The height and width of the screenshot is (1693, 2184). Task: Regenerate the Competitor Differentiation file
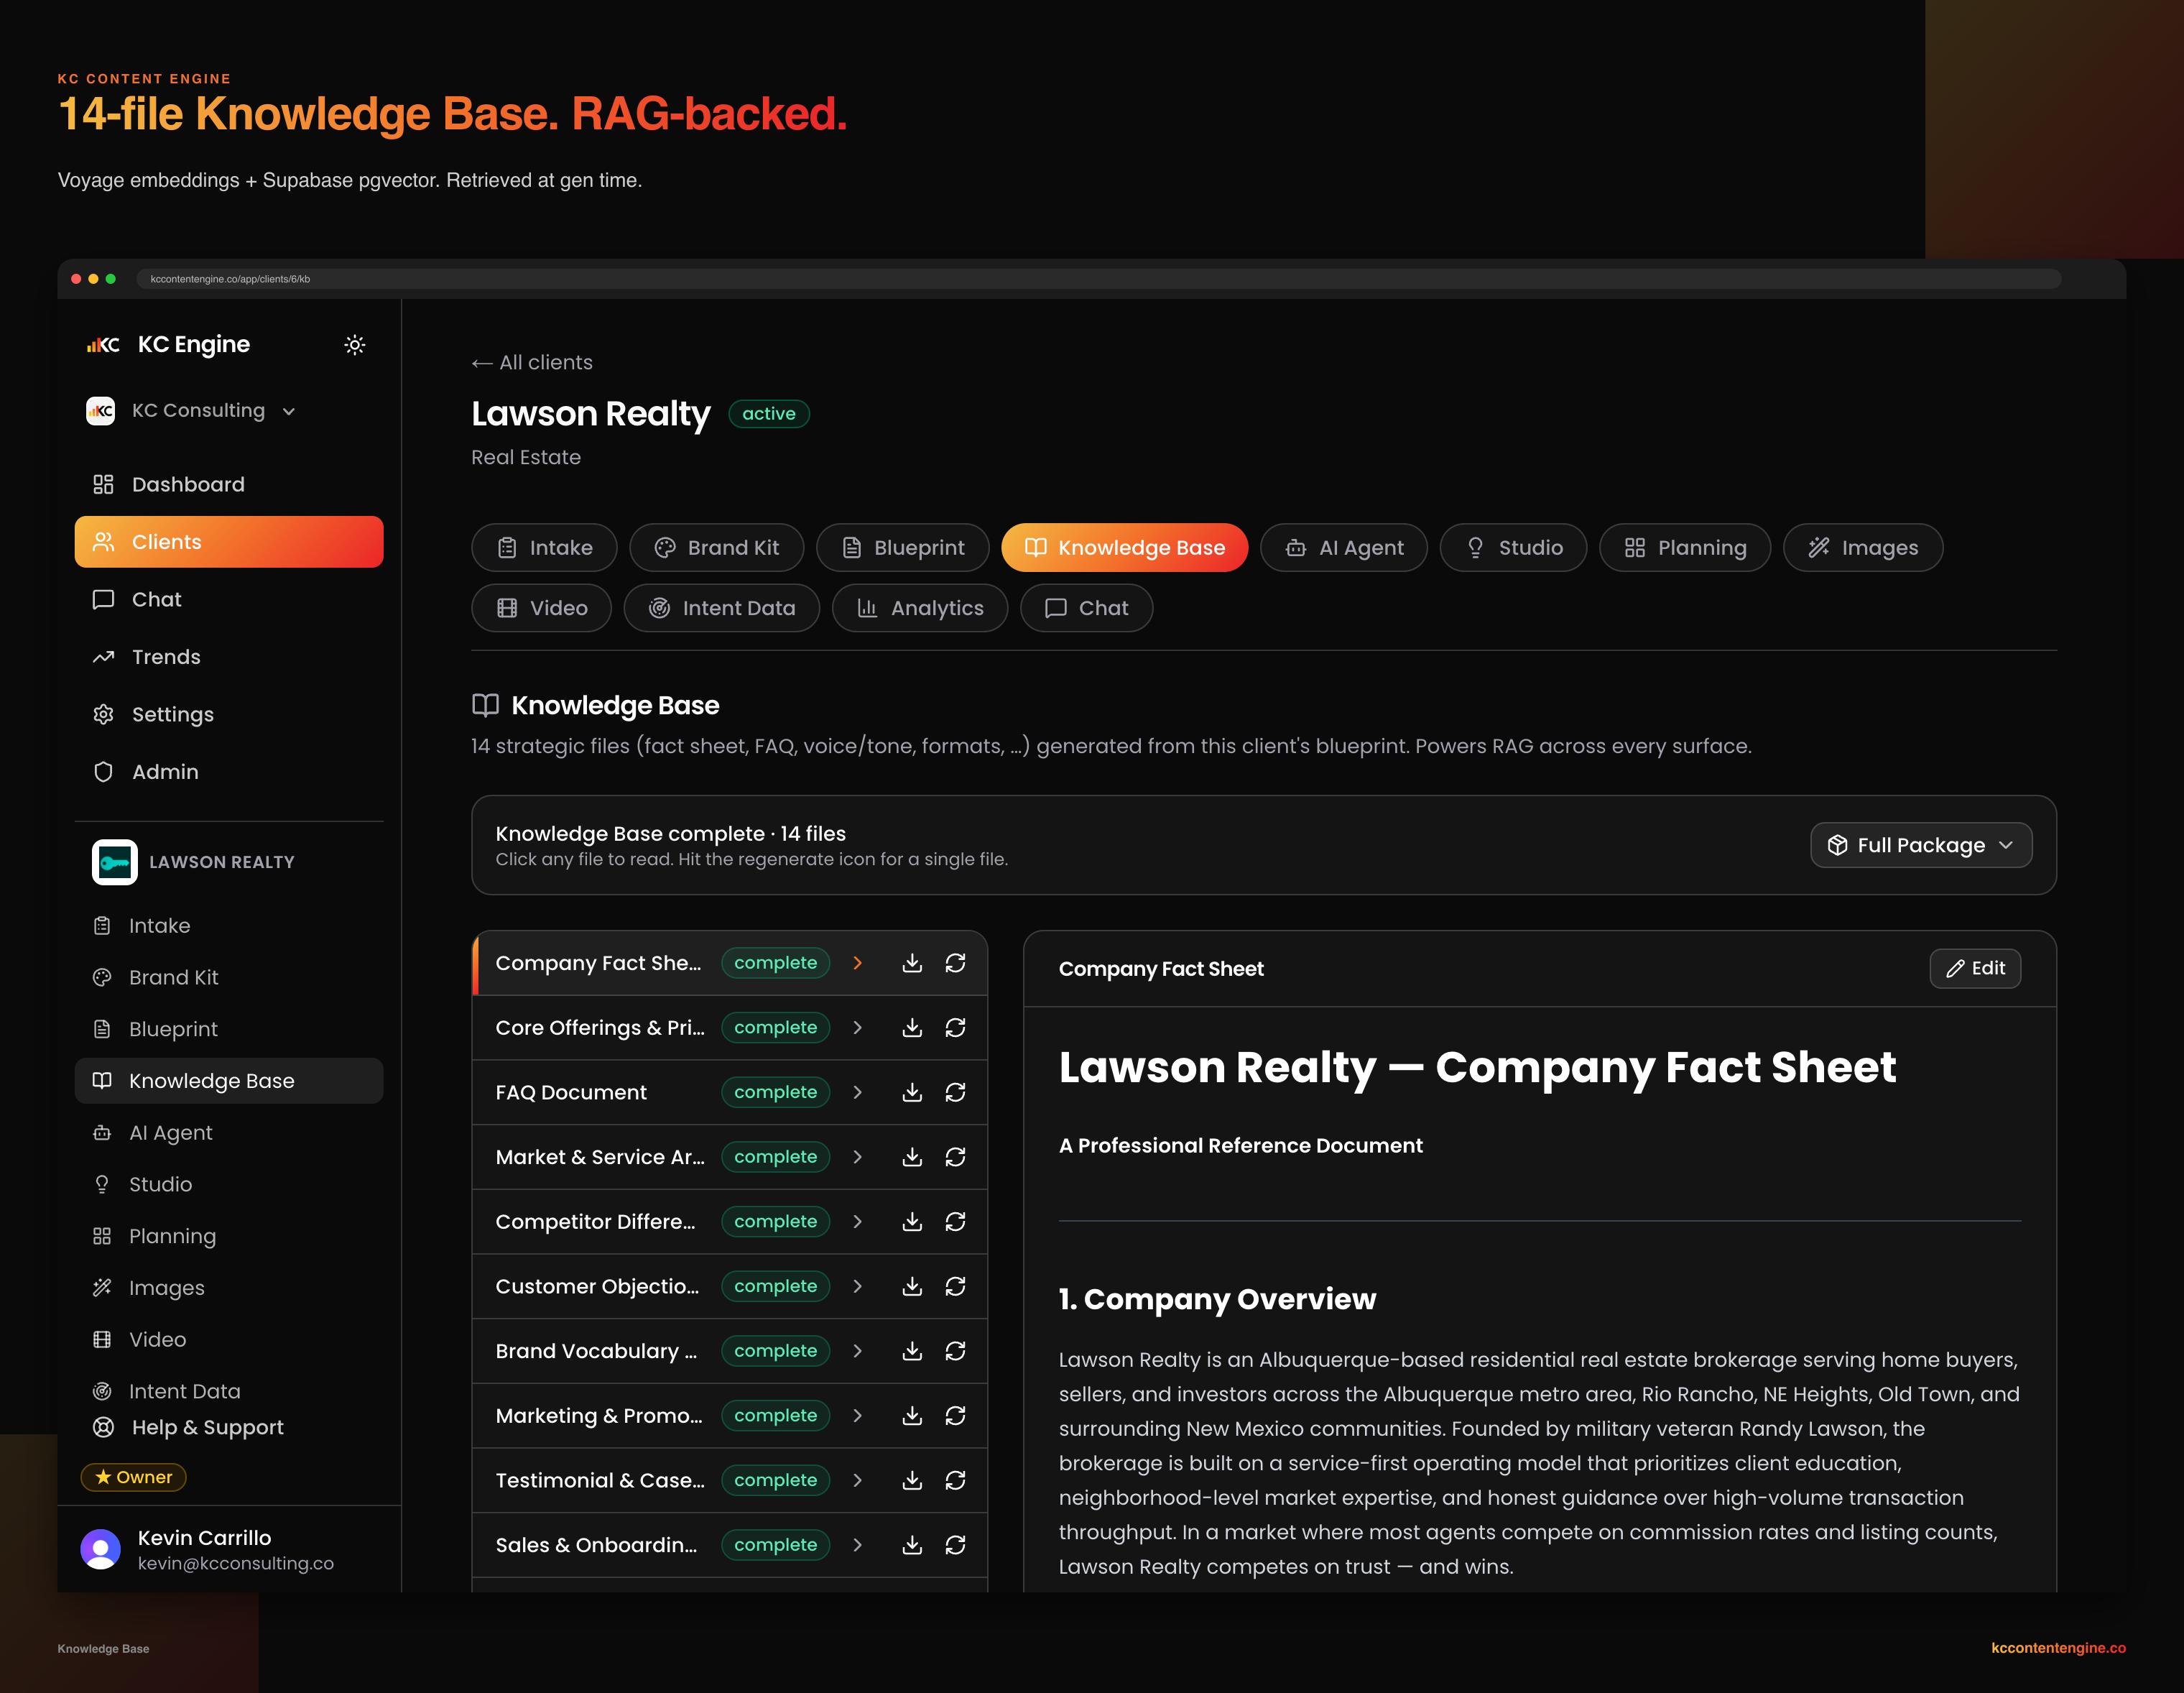[x=956, y=1222]
